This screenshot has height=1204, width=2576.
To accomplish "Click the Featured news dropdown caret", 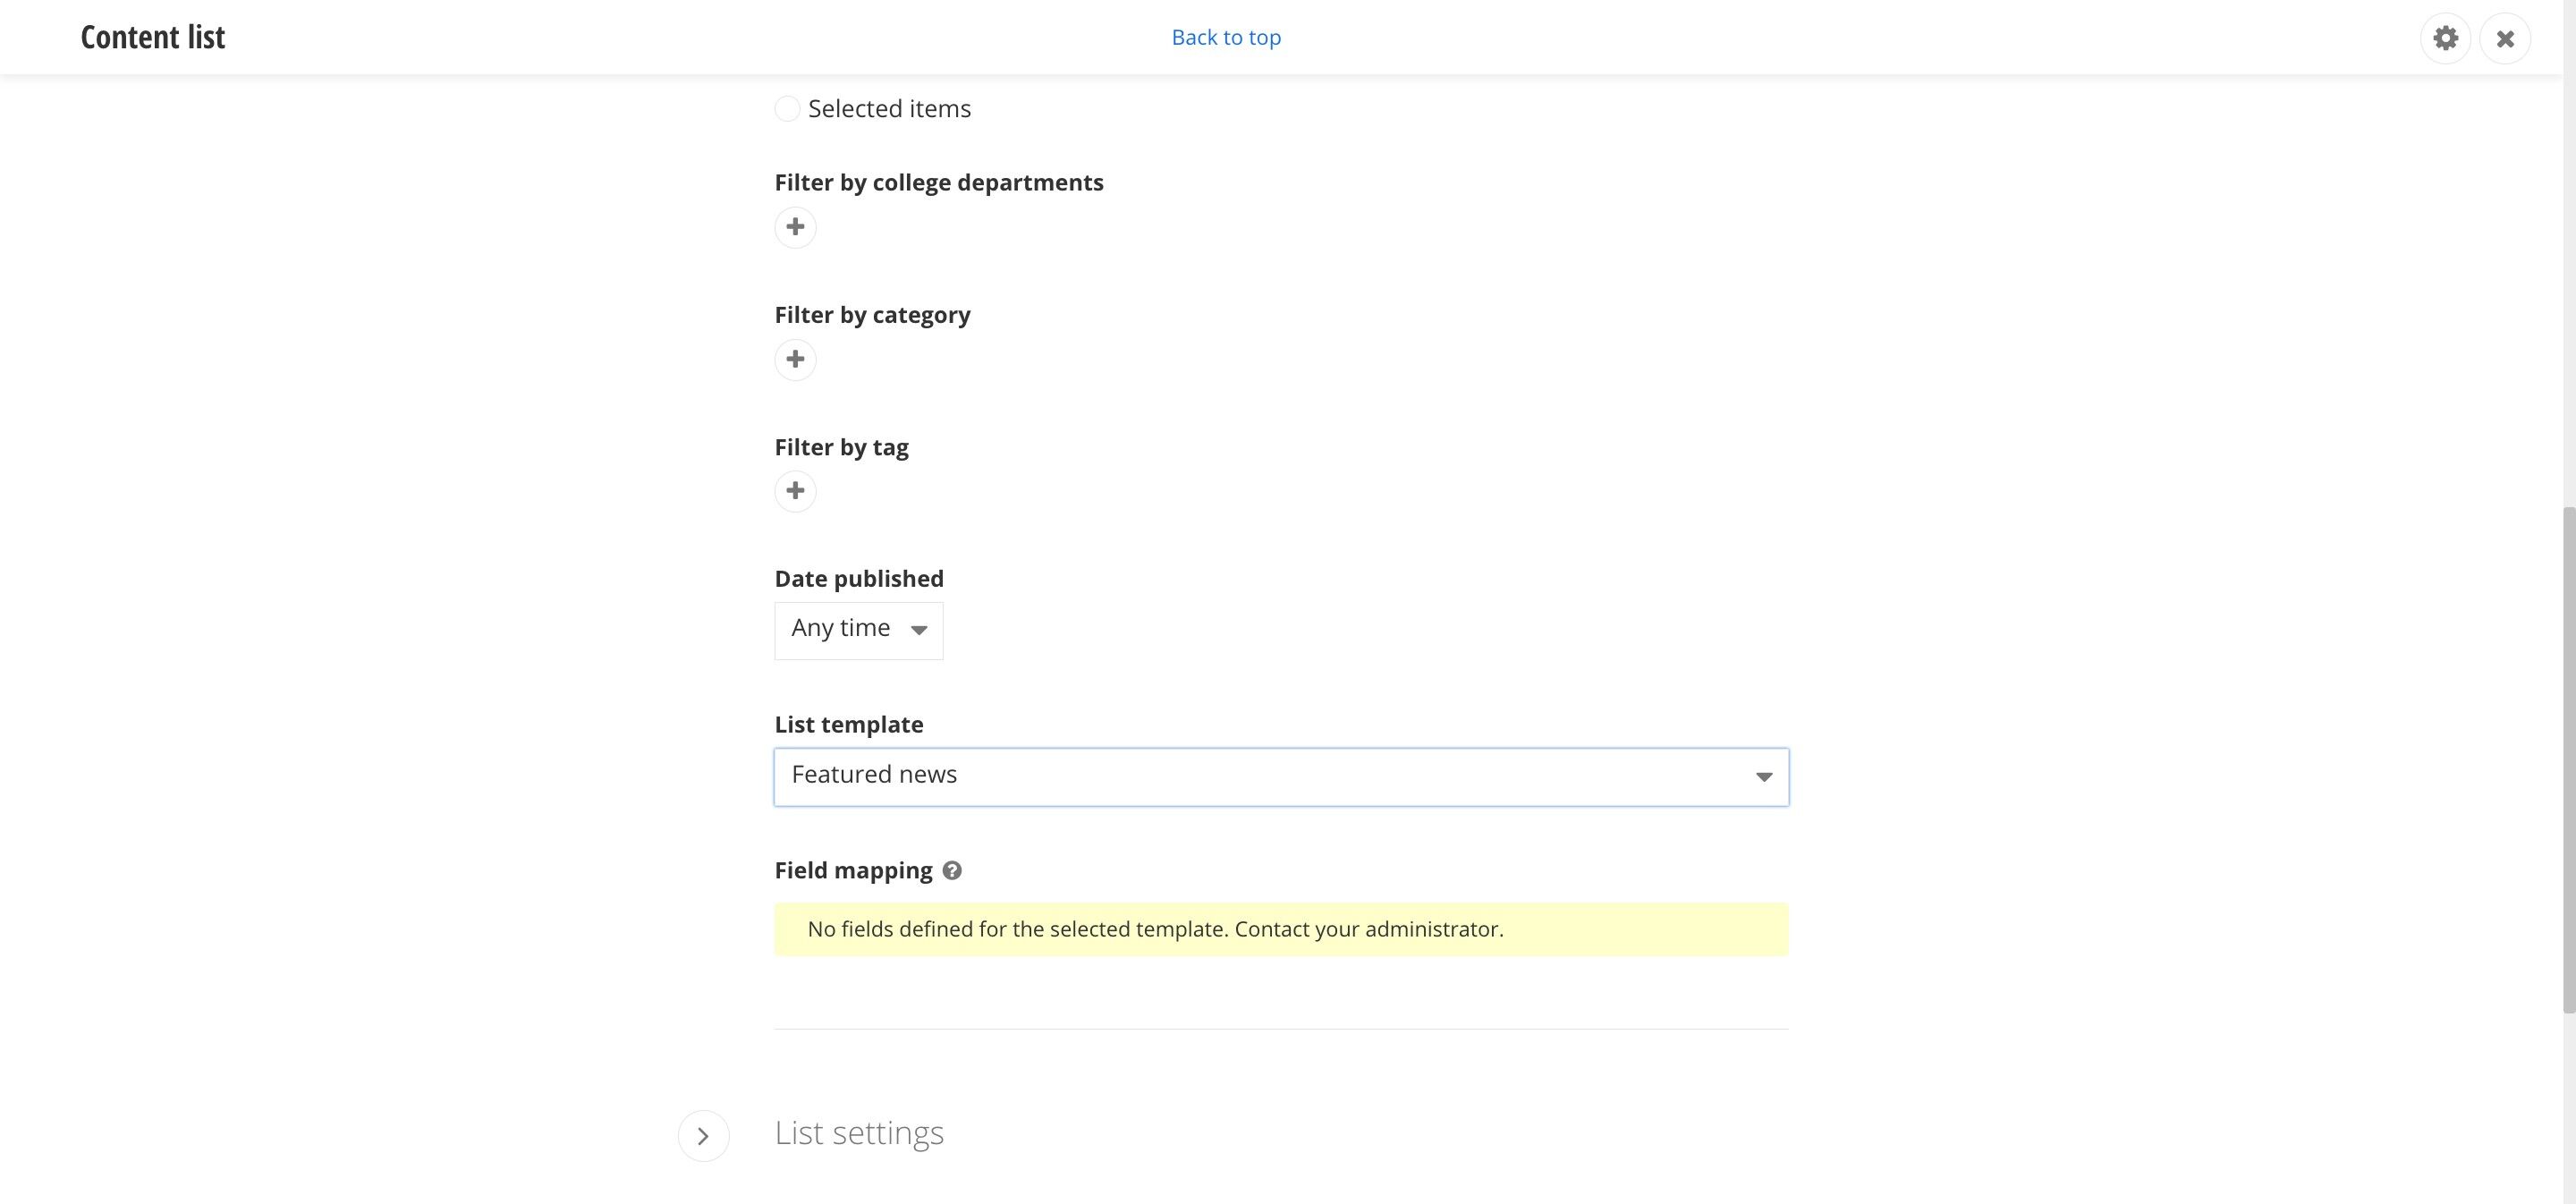I will (x=1764, y=777).
